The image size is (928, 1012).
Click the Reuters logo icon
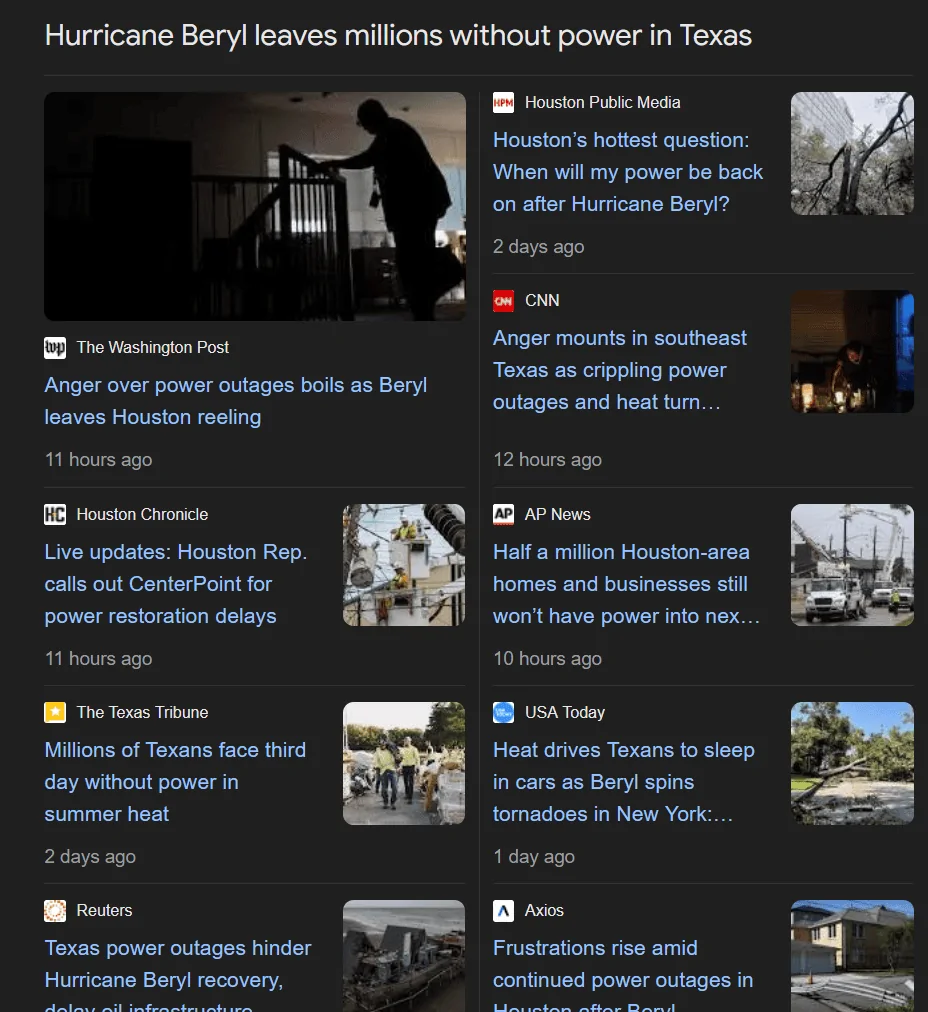[x=55, y=911]
